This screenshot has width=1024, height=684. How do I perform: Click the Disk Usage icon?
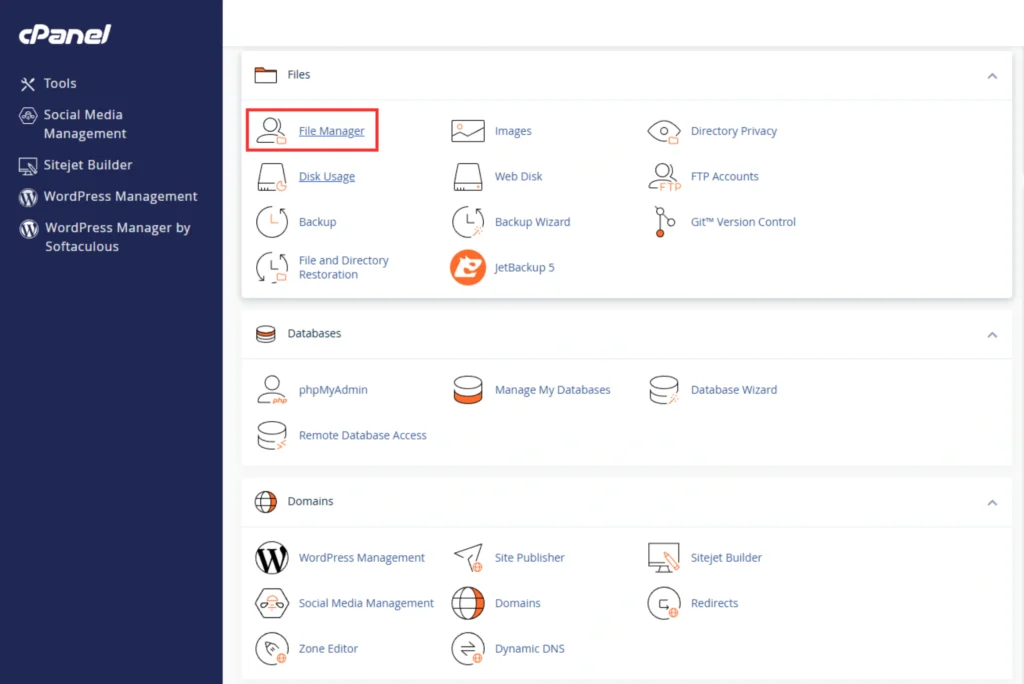click(x=272, y=176)
